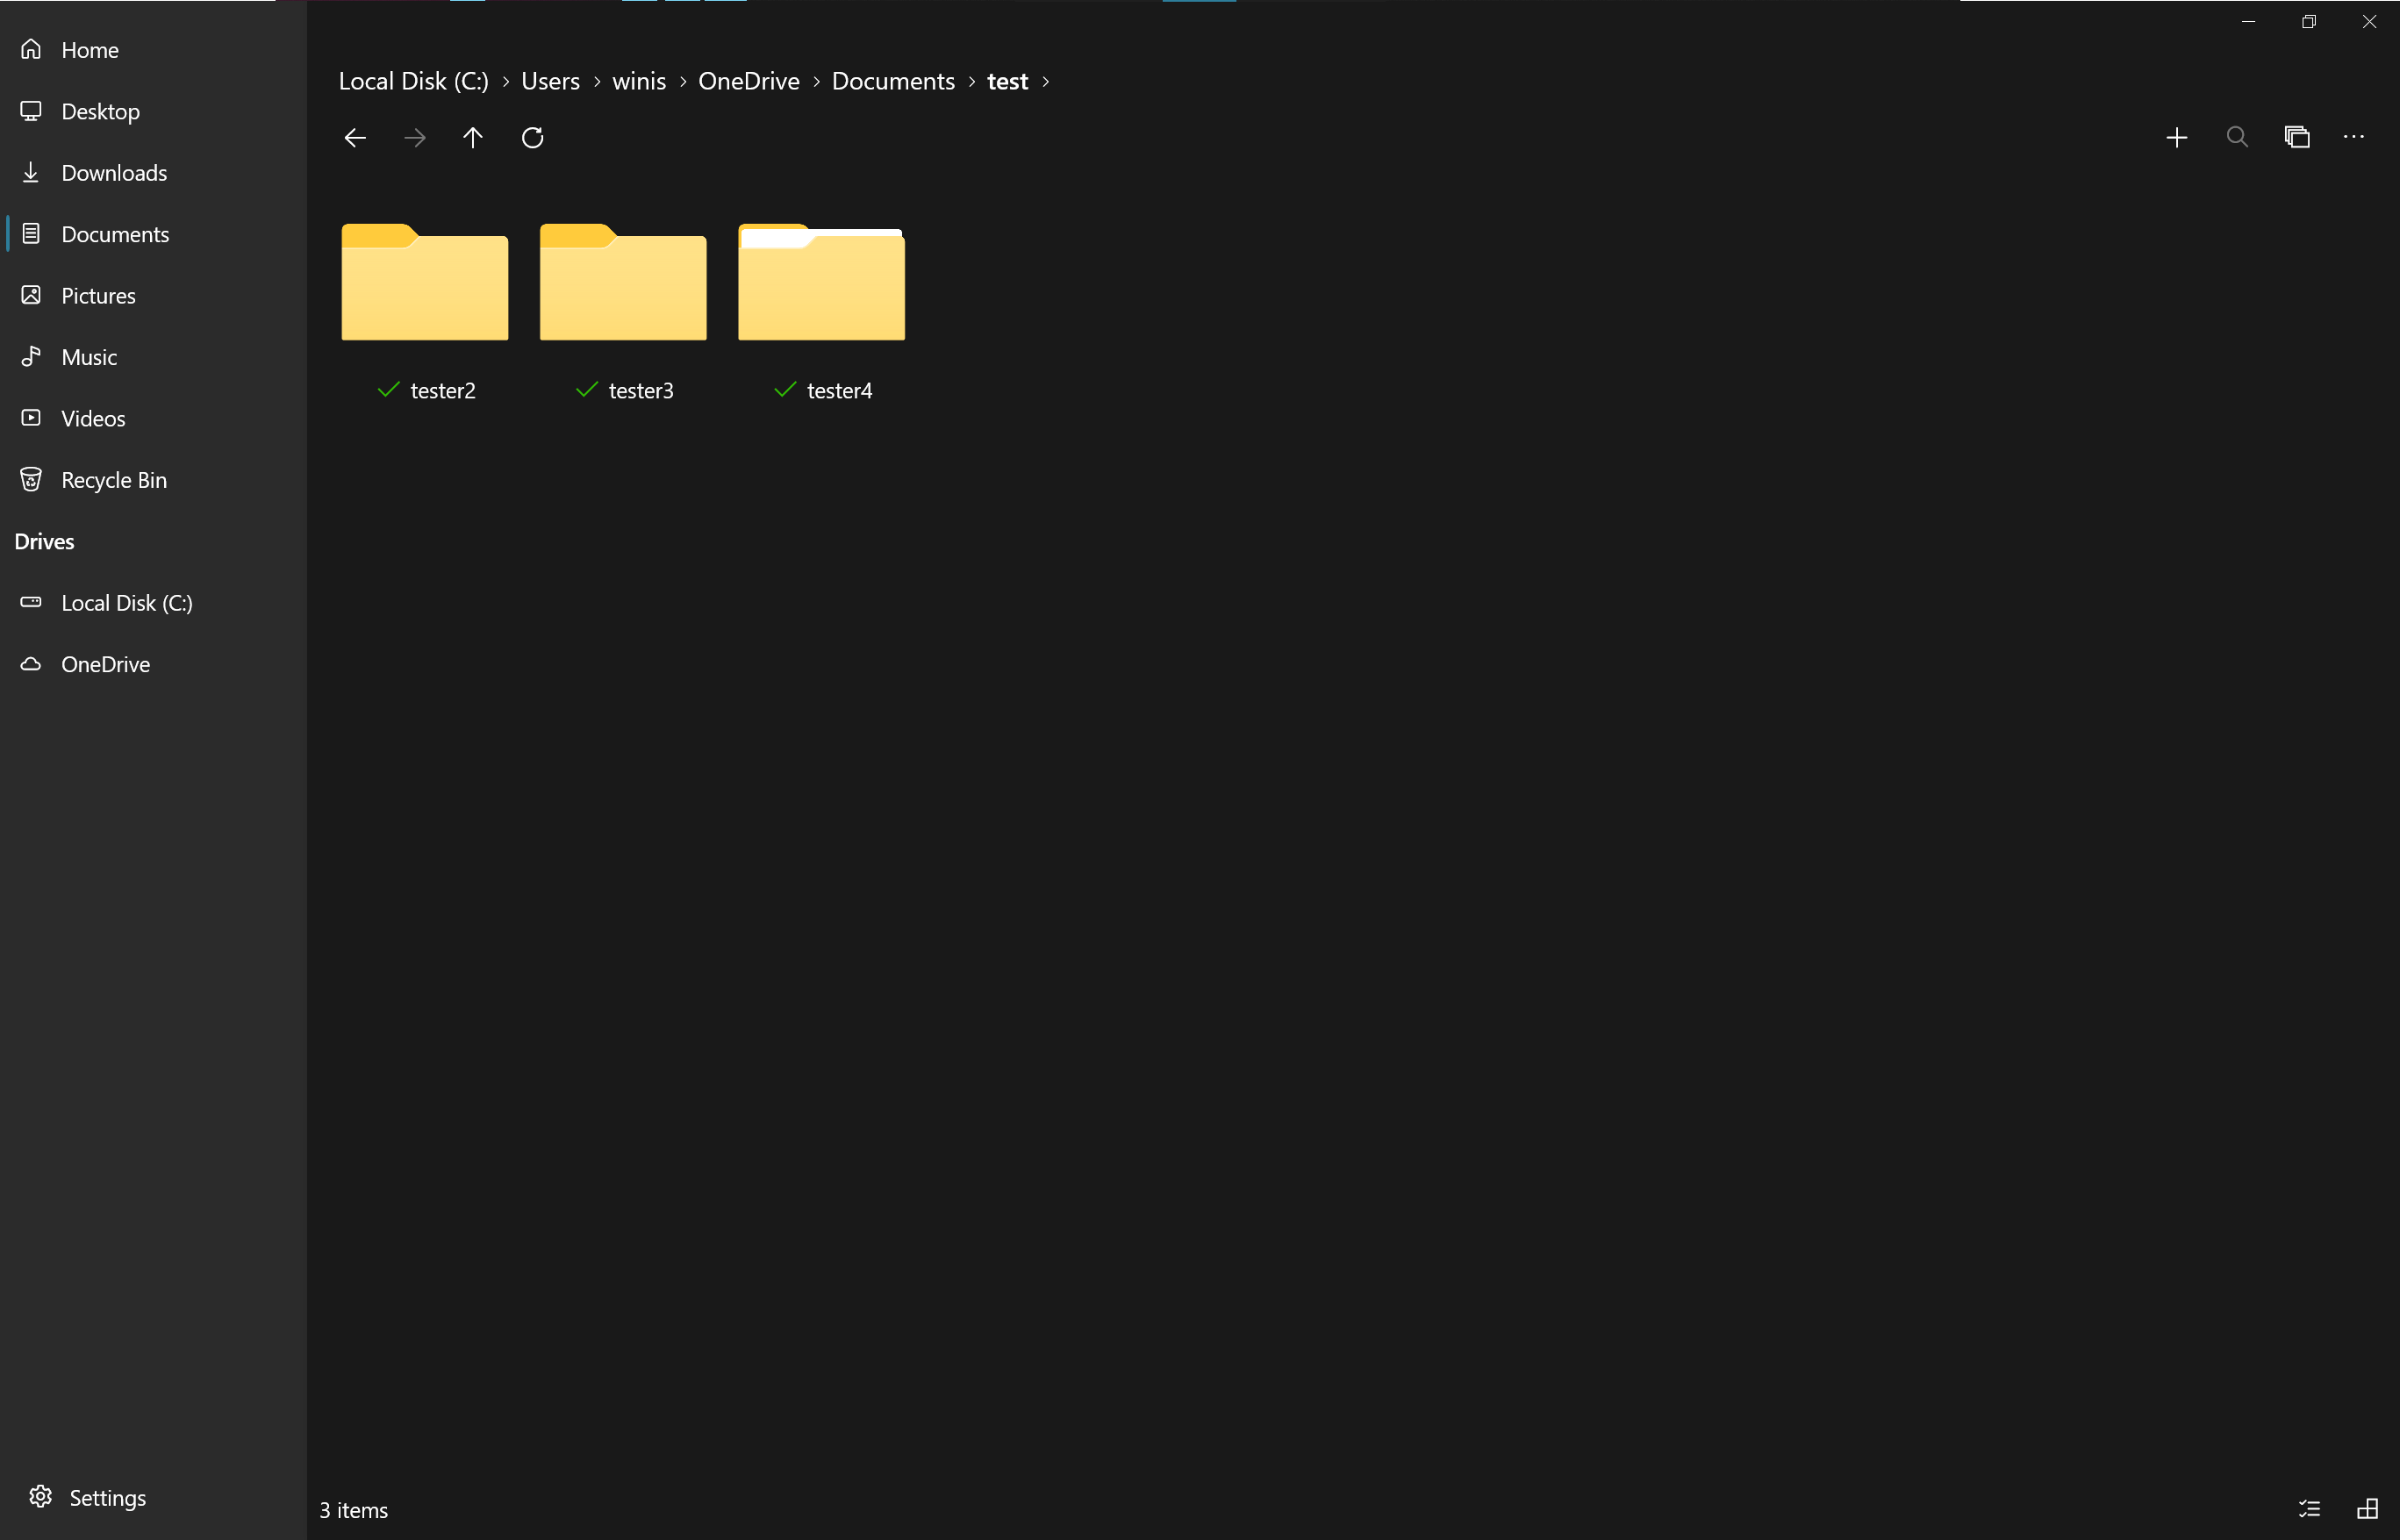The image size is (2400, 1540).
Task: Click the Drives section header
Action: 44,542
